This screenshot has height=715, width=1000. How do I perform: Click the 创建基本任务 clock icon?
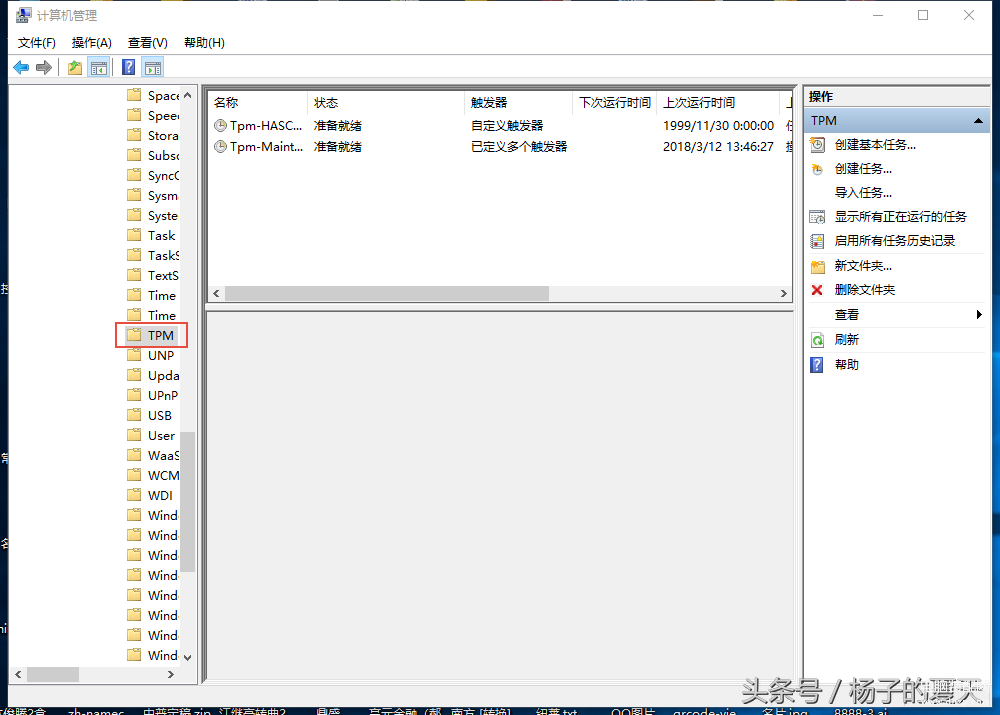click(x=817, y=145)
